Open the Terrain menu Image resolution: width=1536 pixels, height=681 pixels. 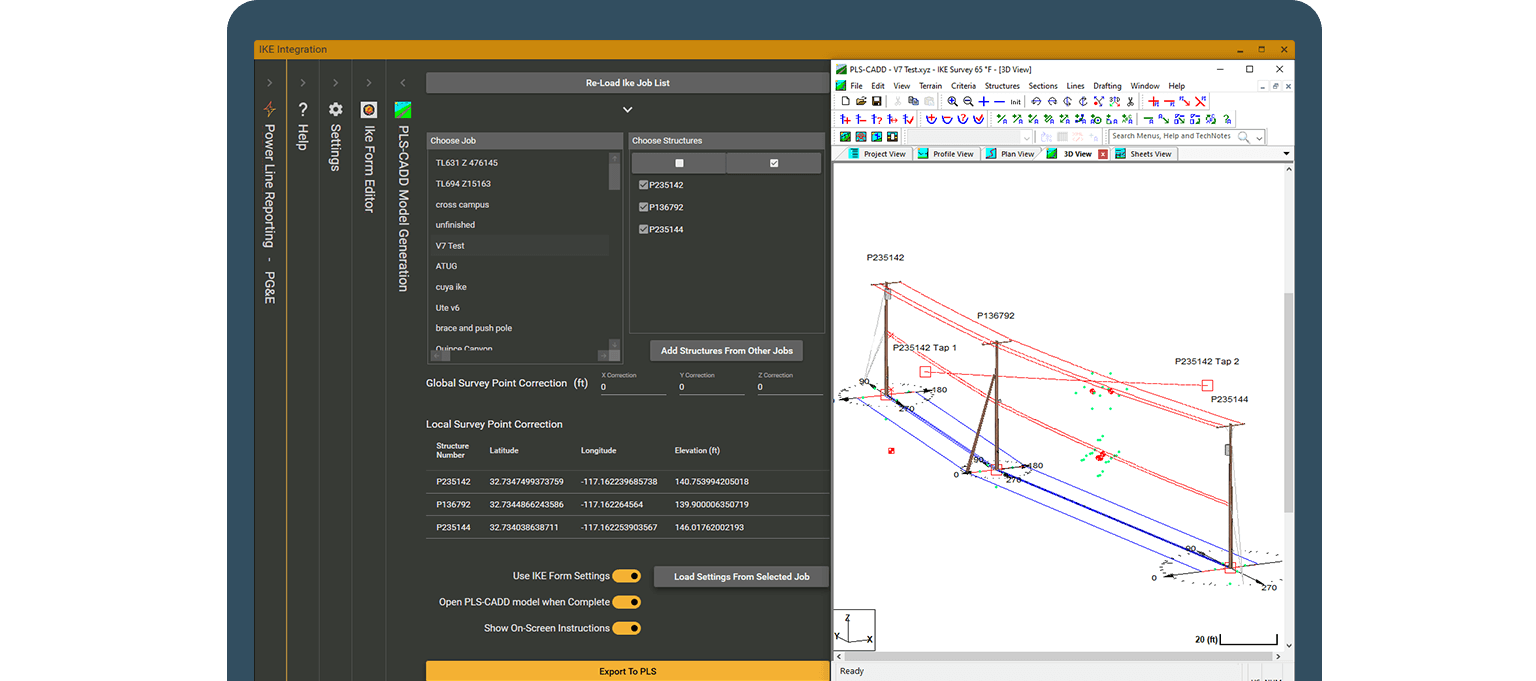coord(930,86)
